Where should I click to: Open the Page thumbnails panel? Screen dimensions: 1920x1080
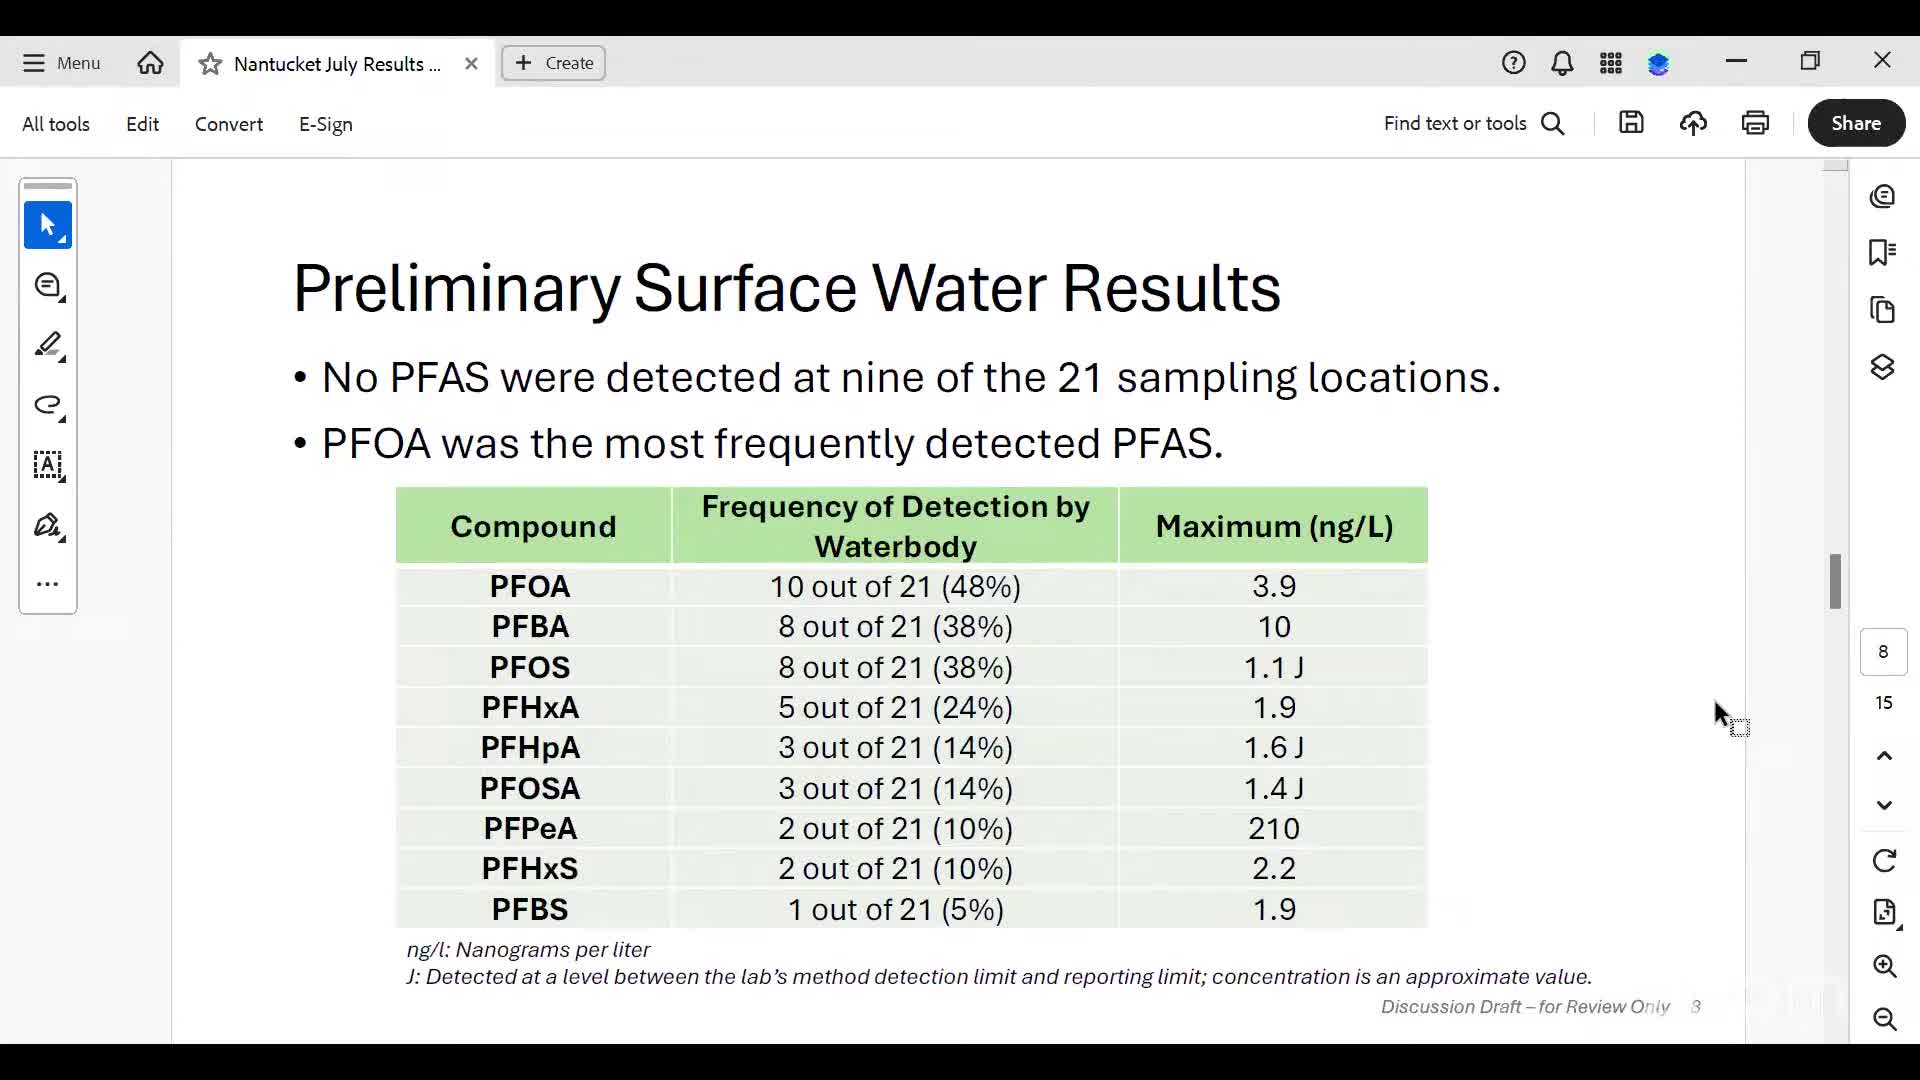pyautogui.click(x=1884, y=310)
